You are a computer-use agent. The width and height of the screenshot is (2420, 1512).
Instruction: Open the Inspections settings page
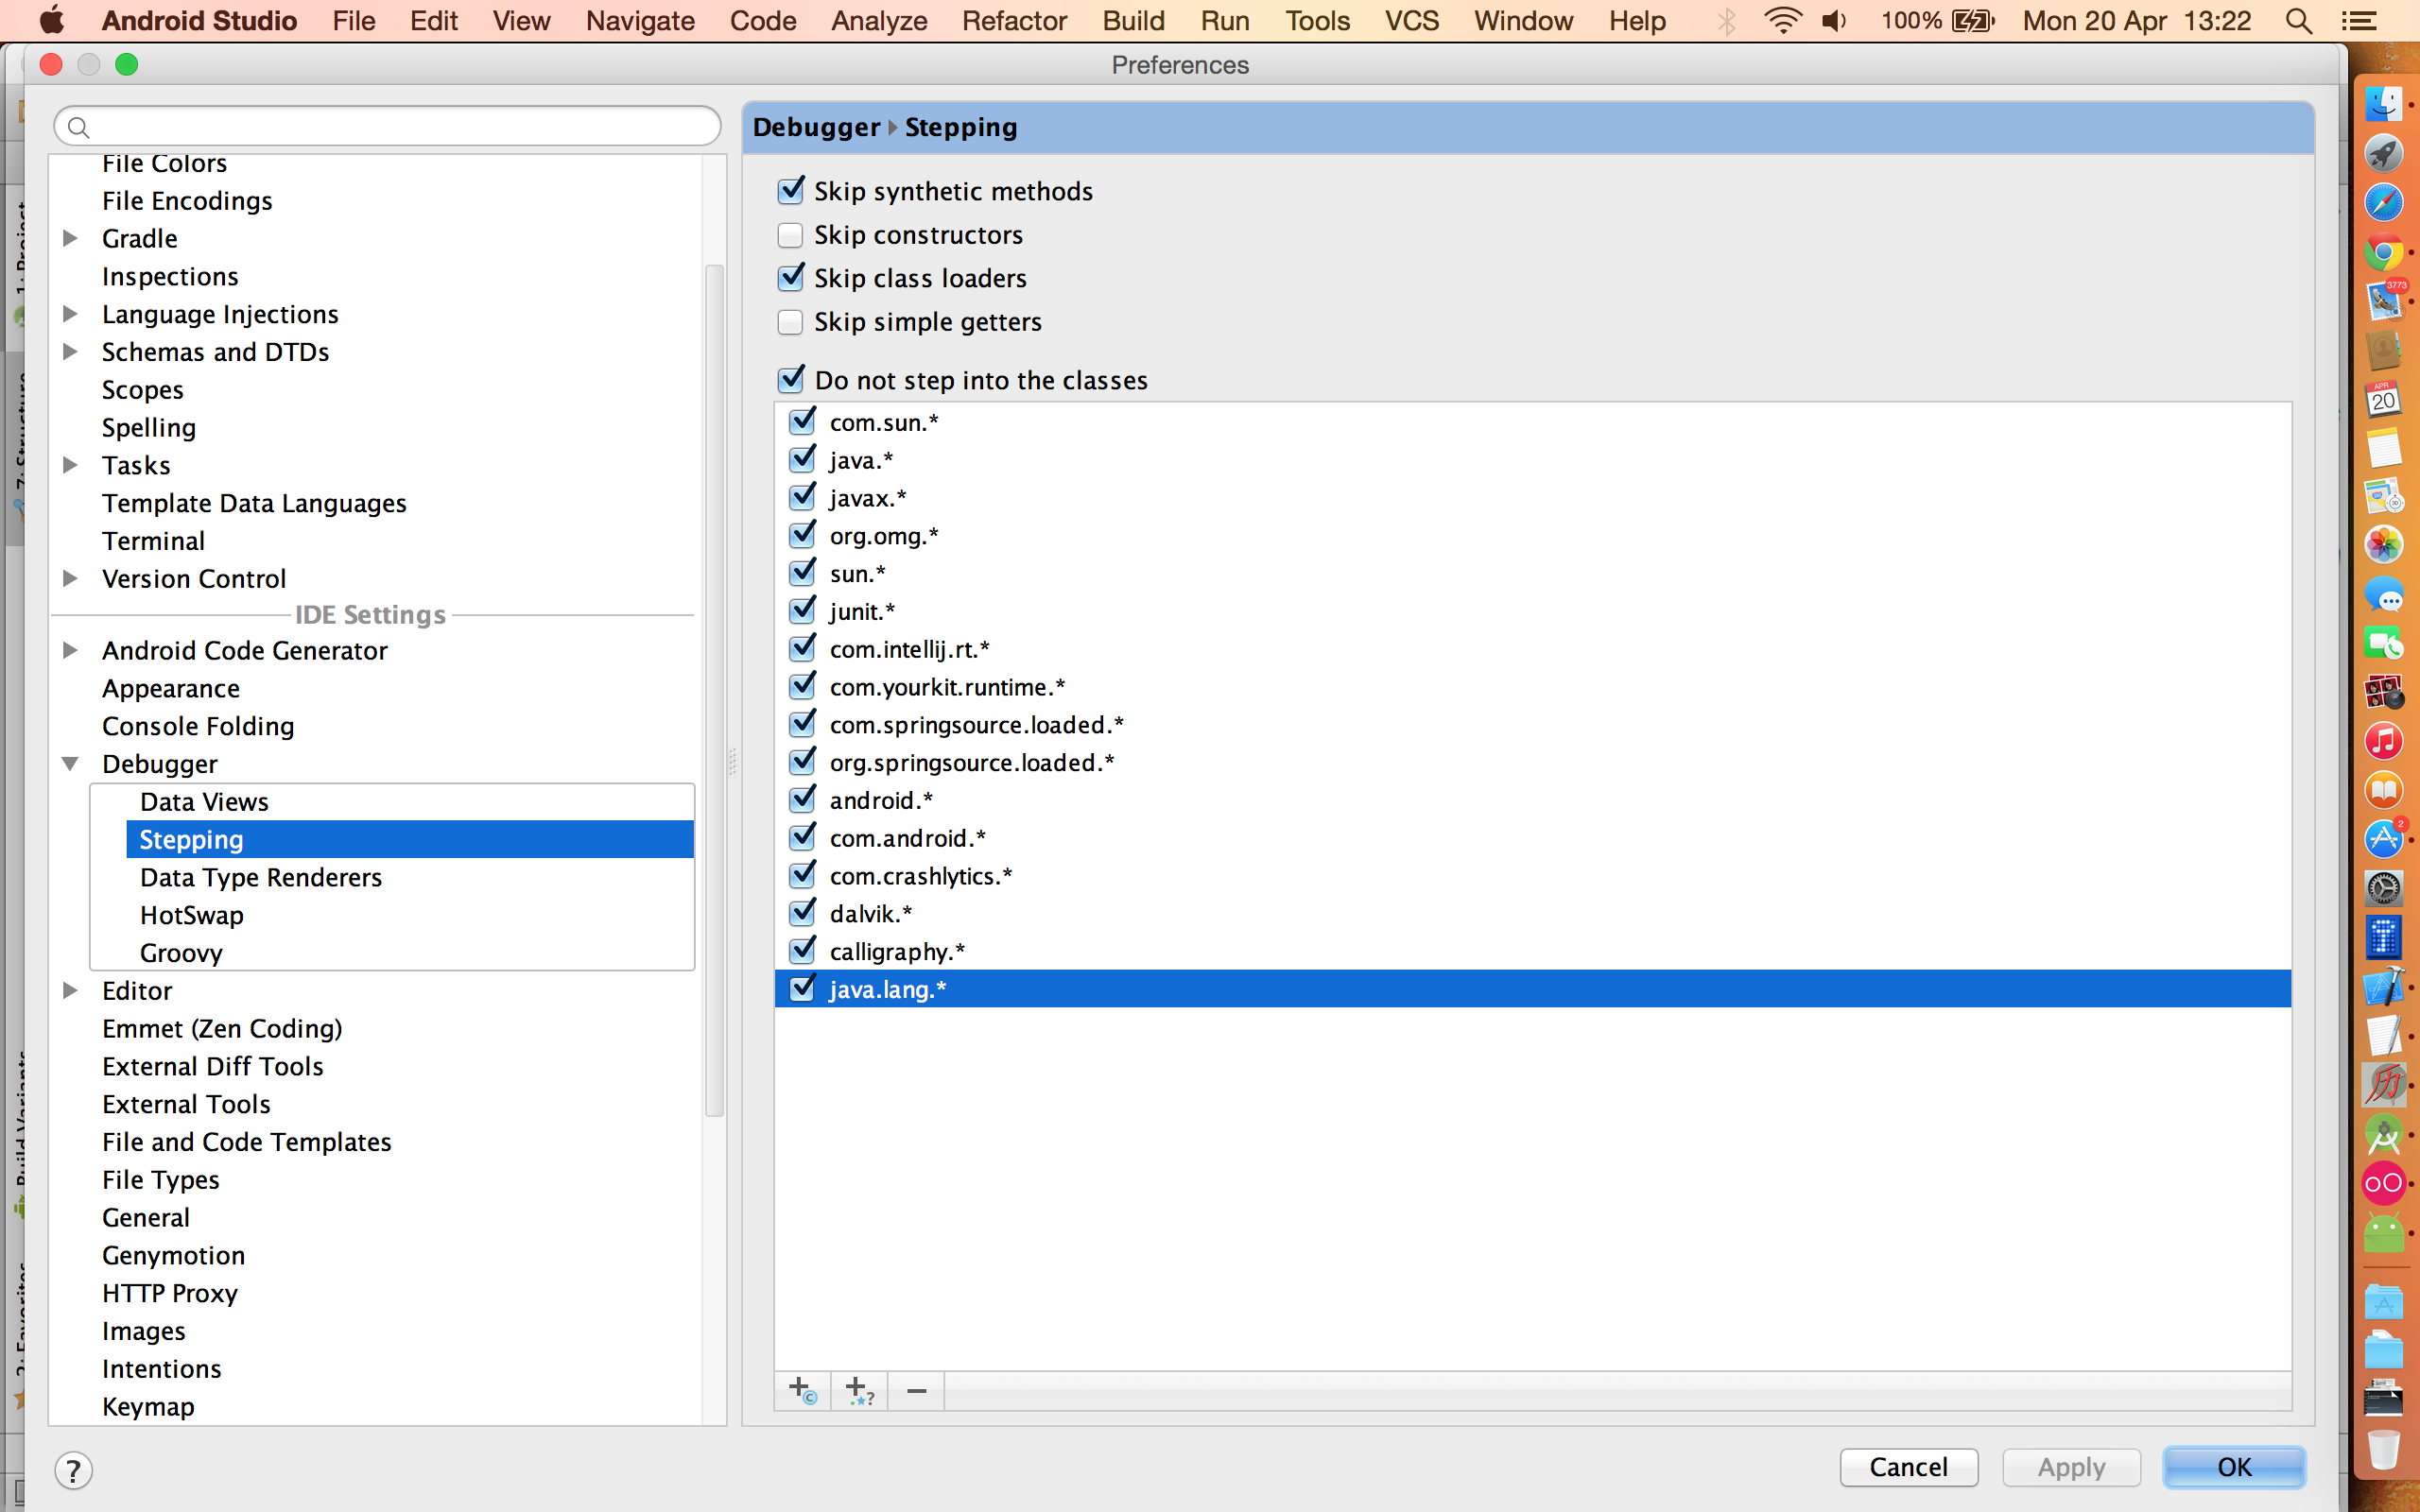(170, 276)
